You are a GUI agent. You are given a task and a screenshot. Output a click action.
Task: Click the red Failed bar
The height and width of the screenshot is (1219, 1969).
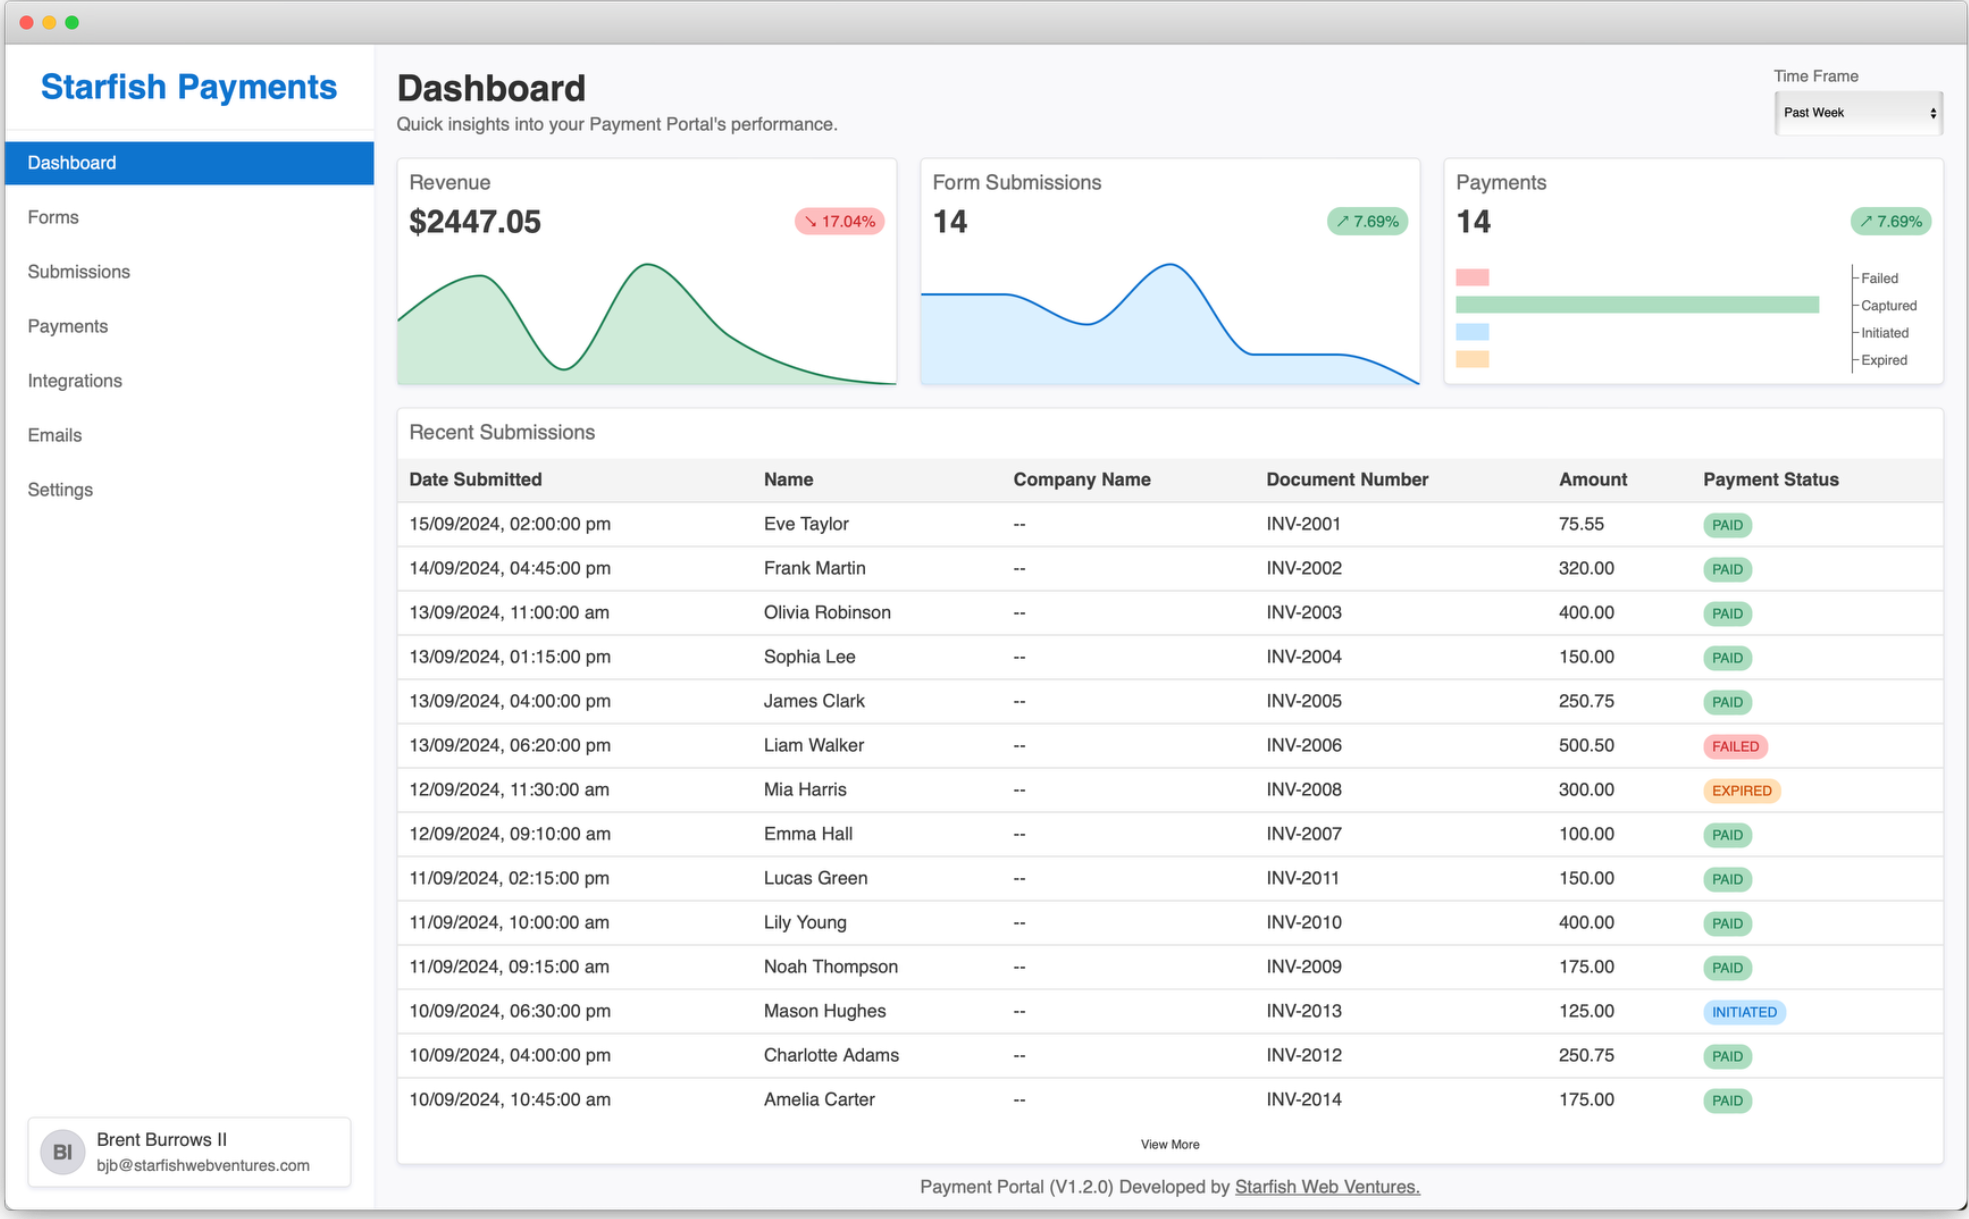pos(1472,277)
